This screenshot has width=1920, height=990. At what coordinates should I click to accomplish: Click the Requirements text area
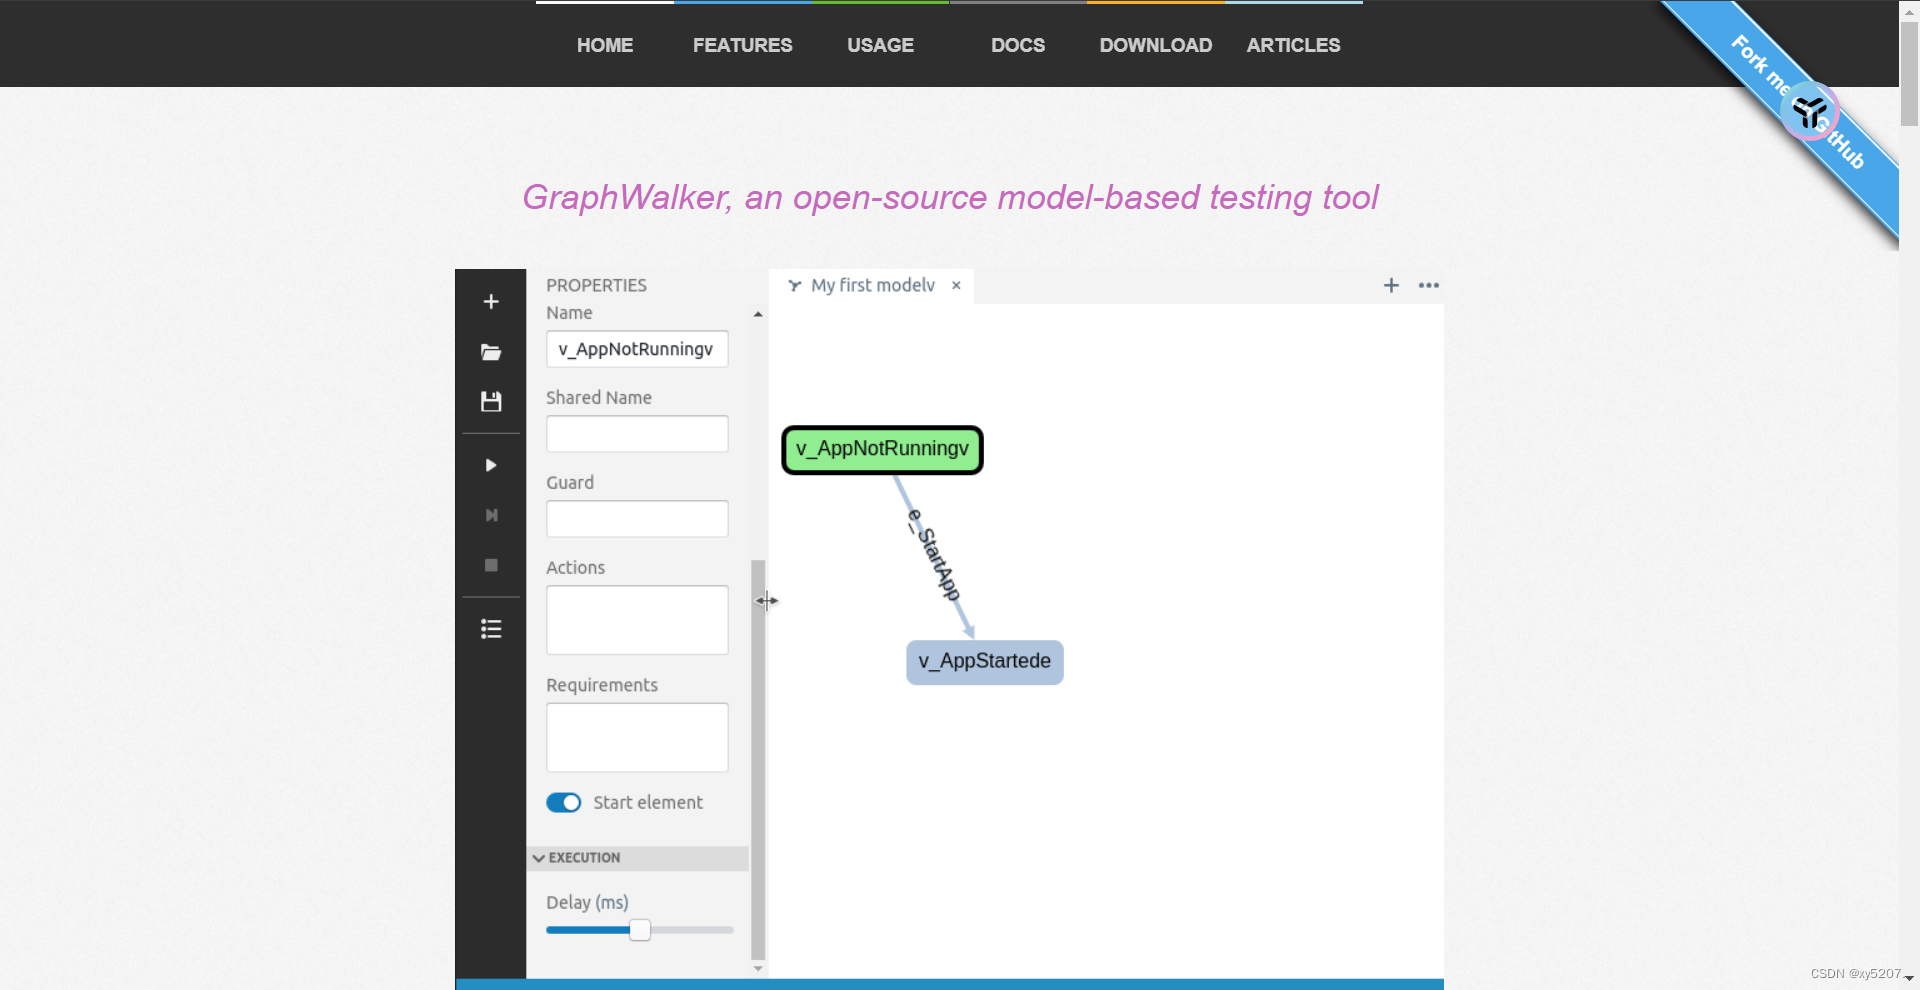[x=637, y=737]
